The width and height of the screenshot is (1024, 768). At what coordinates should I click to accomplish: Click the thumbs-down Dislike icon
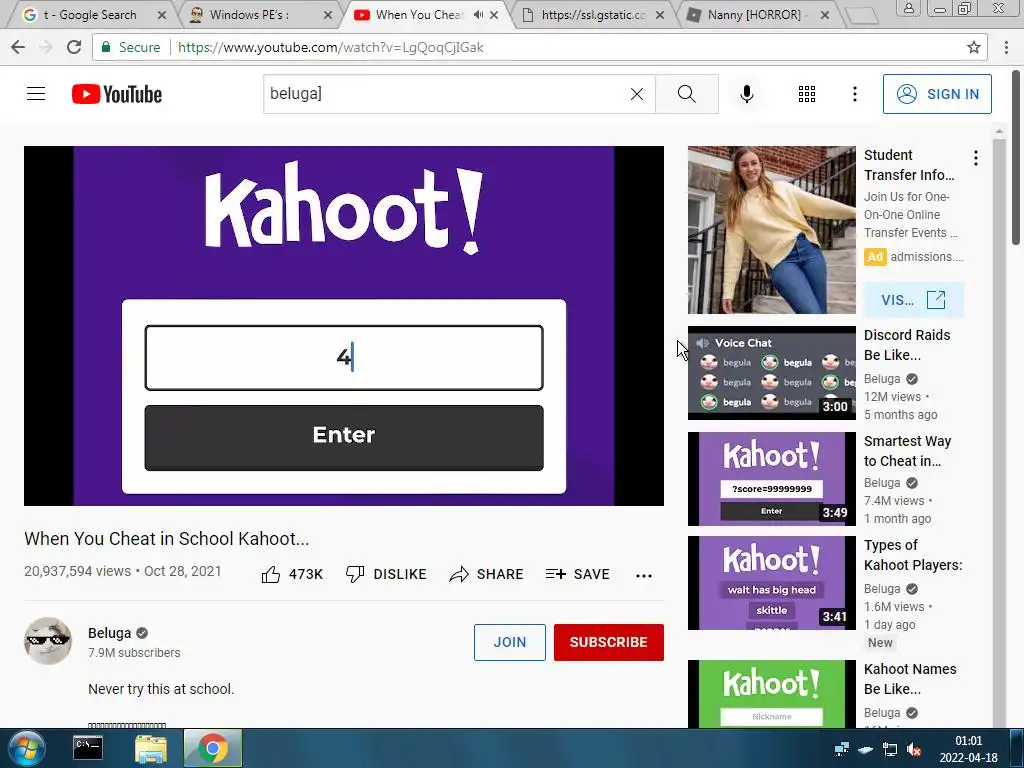[355, 574]
